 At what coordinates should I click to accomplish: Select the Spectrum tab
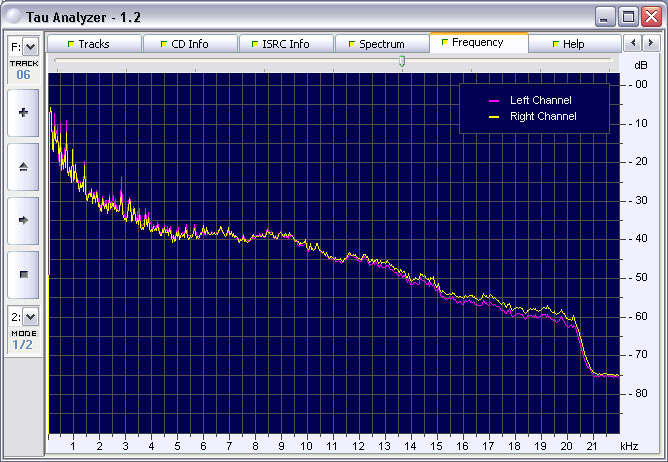[x=381, y=44]
